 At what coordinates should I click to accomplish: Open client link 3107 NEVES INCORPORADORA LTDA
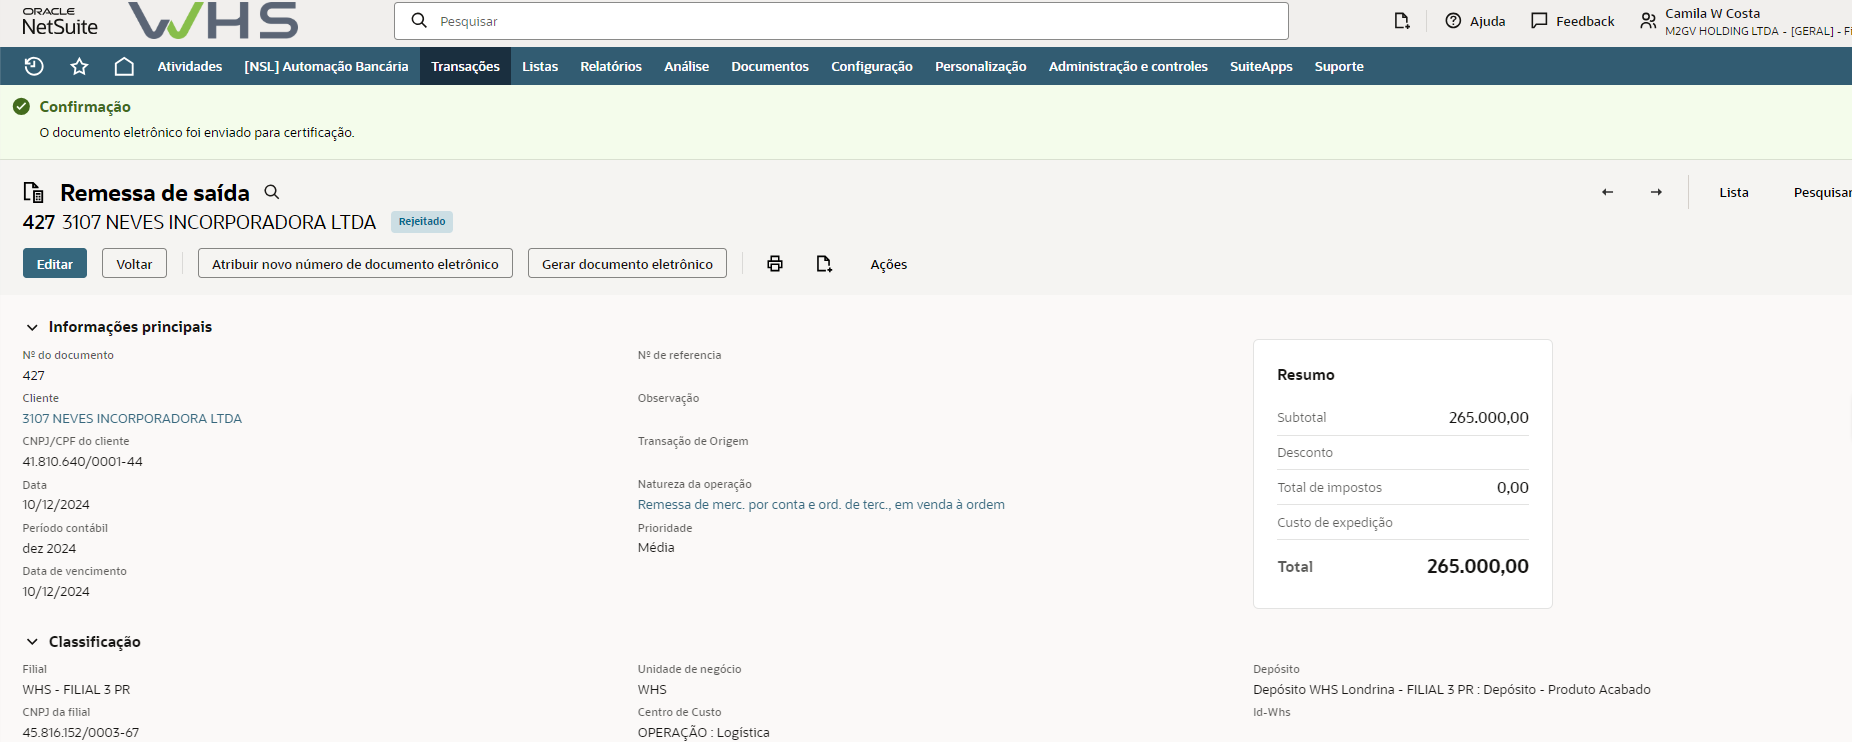coord(132,419)
